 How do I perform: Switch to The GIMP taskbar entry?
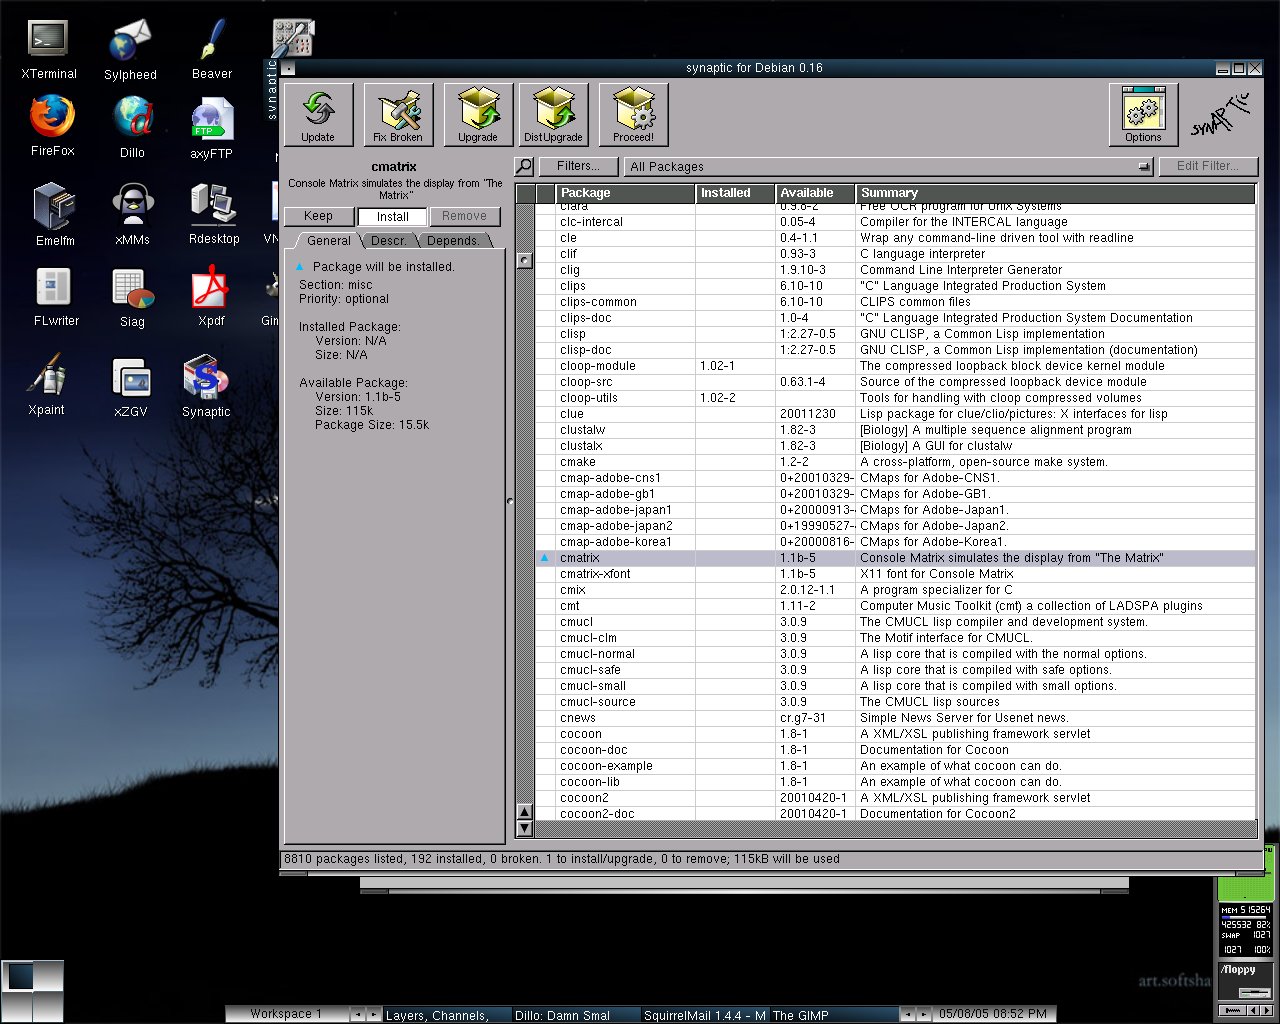pos(834,1014)
